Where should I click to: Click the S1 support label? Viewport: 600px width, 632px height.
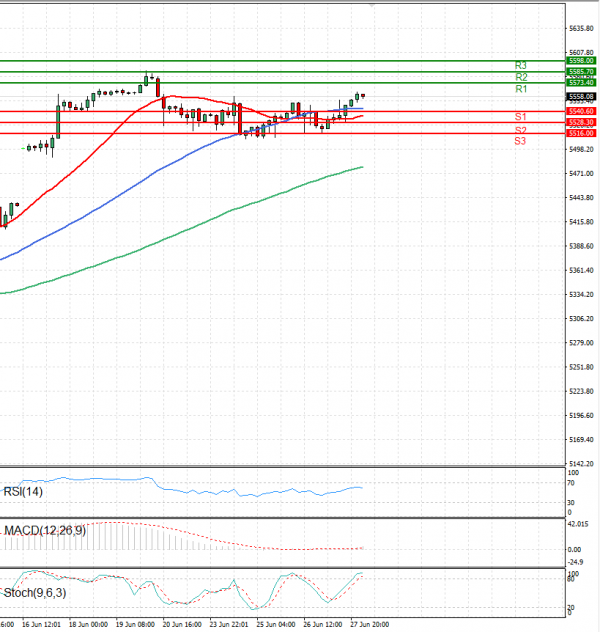520,117
